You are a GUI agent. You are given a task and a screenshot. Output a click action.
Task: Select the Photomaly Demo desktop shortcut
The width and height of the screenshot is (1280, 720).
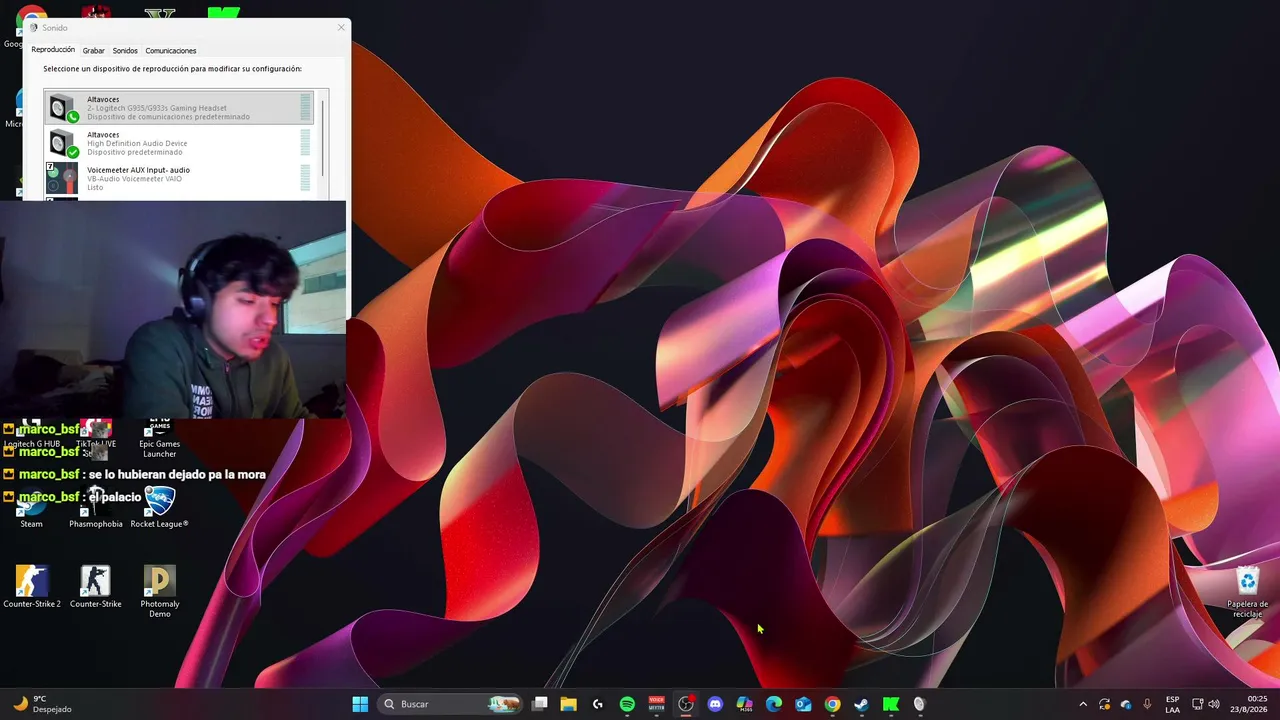(160, 592)
